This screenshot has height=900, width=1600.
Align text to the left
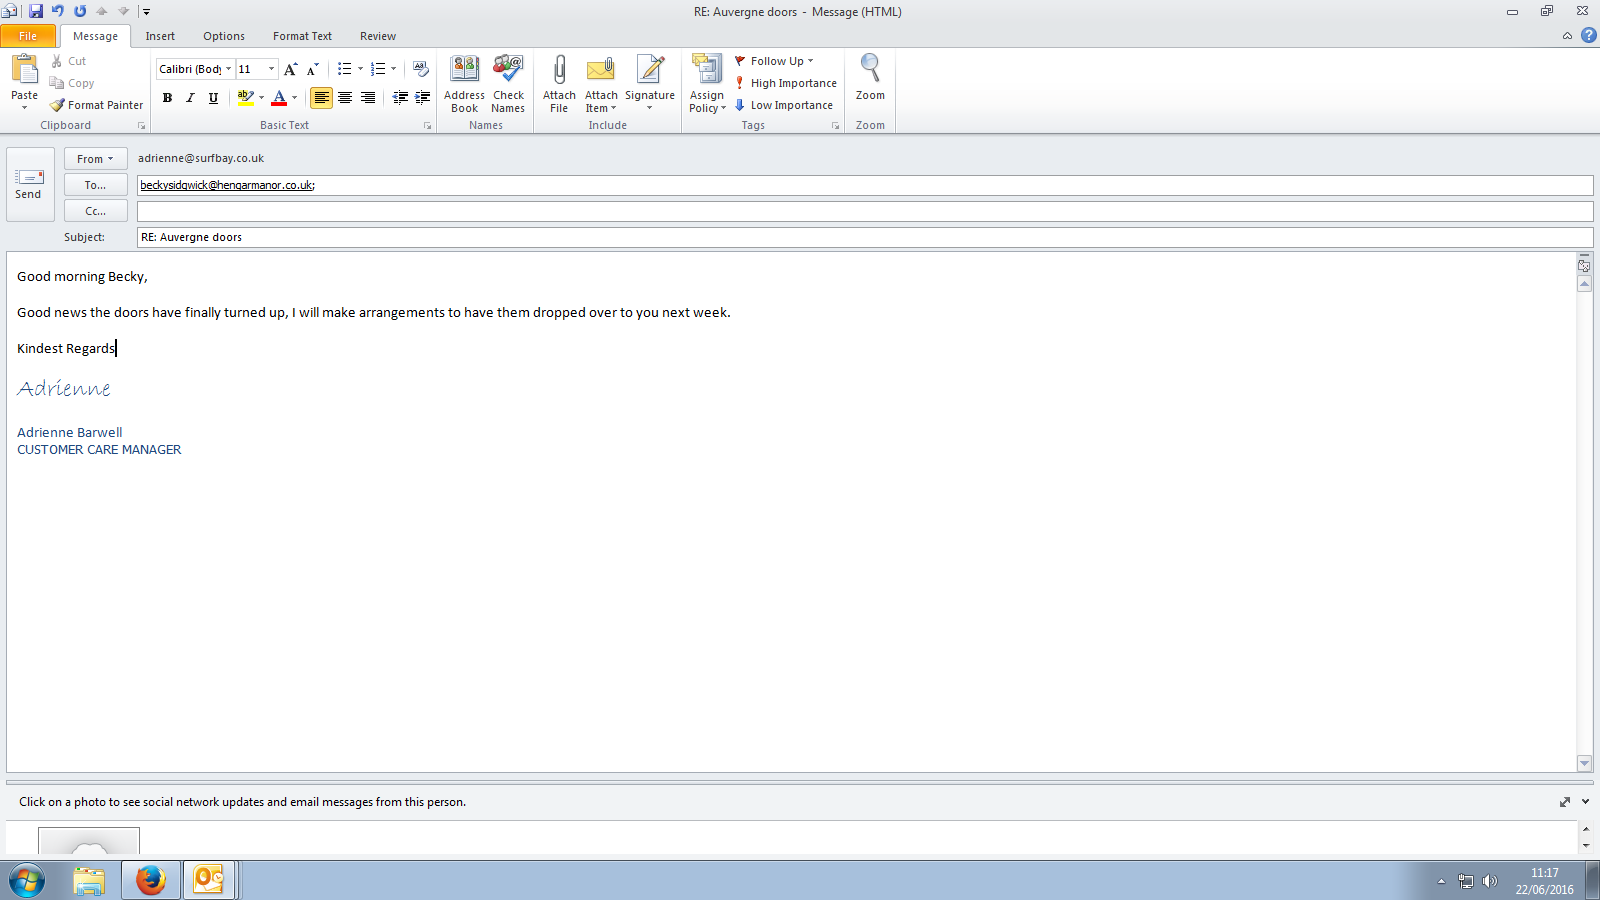(x=321, y=97)
